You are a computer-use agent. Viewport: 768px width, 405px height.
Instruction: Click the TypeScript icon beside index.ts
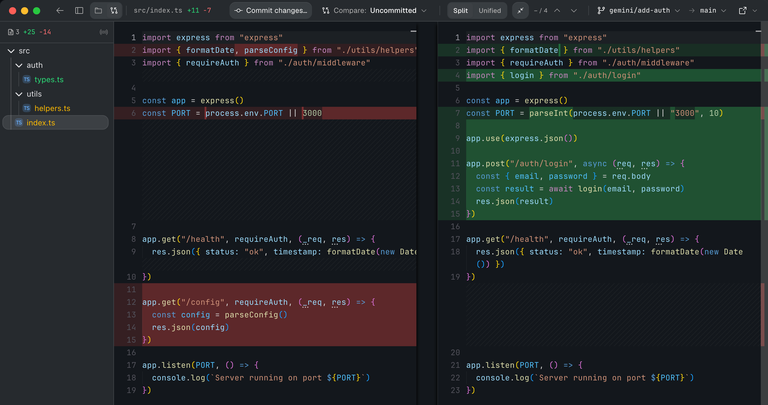tap(19, 122)
